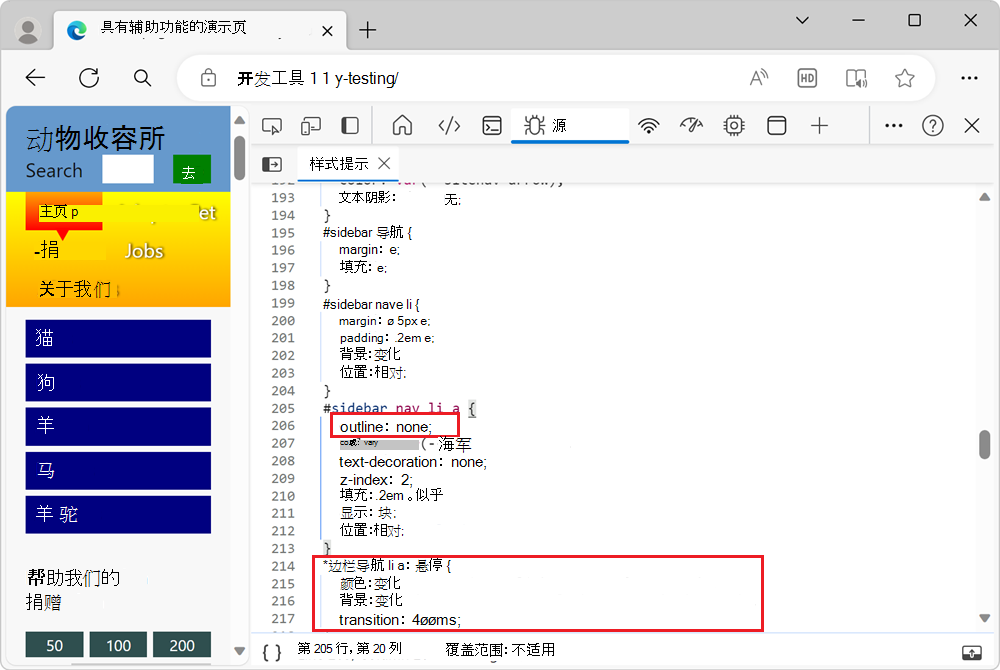Open the browser tab actions dropdown
Screen dimensions: 1000x670
[803, 20]
